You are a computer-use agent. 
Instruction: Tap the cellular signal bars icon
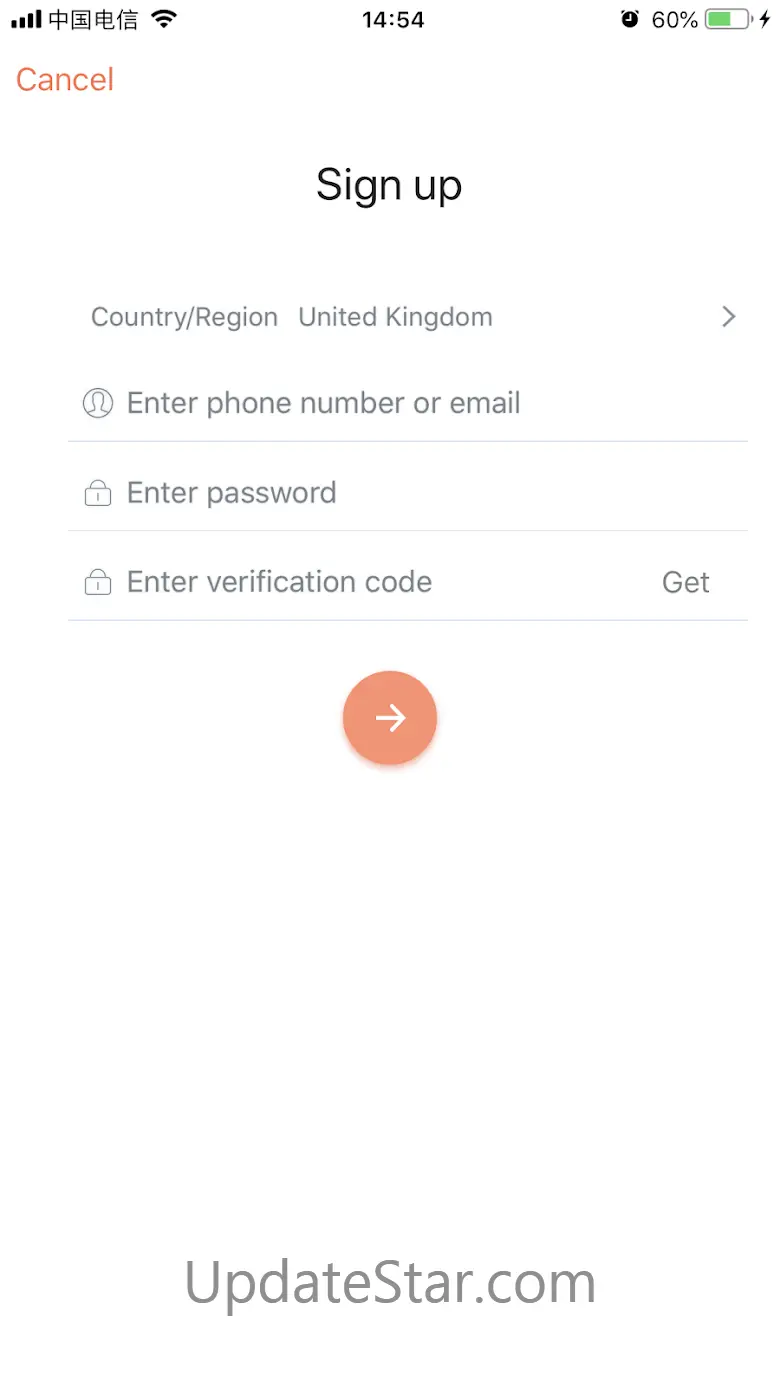coord(26,19)
